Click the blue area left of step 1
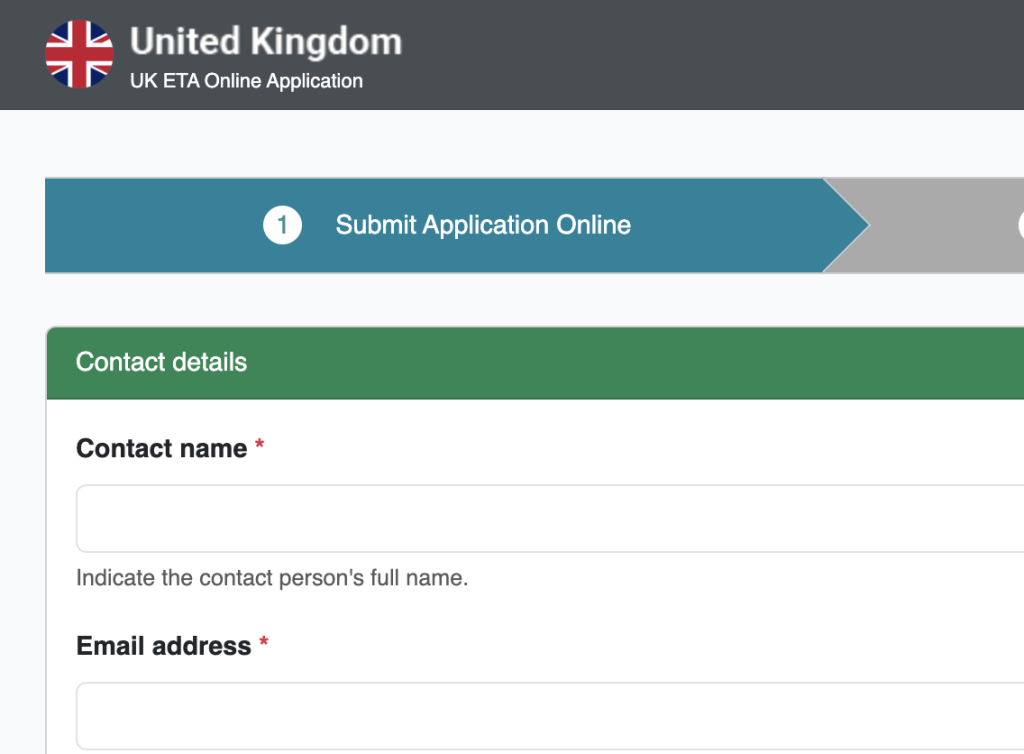1024x754 pixels. click(x=150, y=225)
